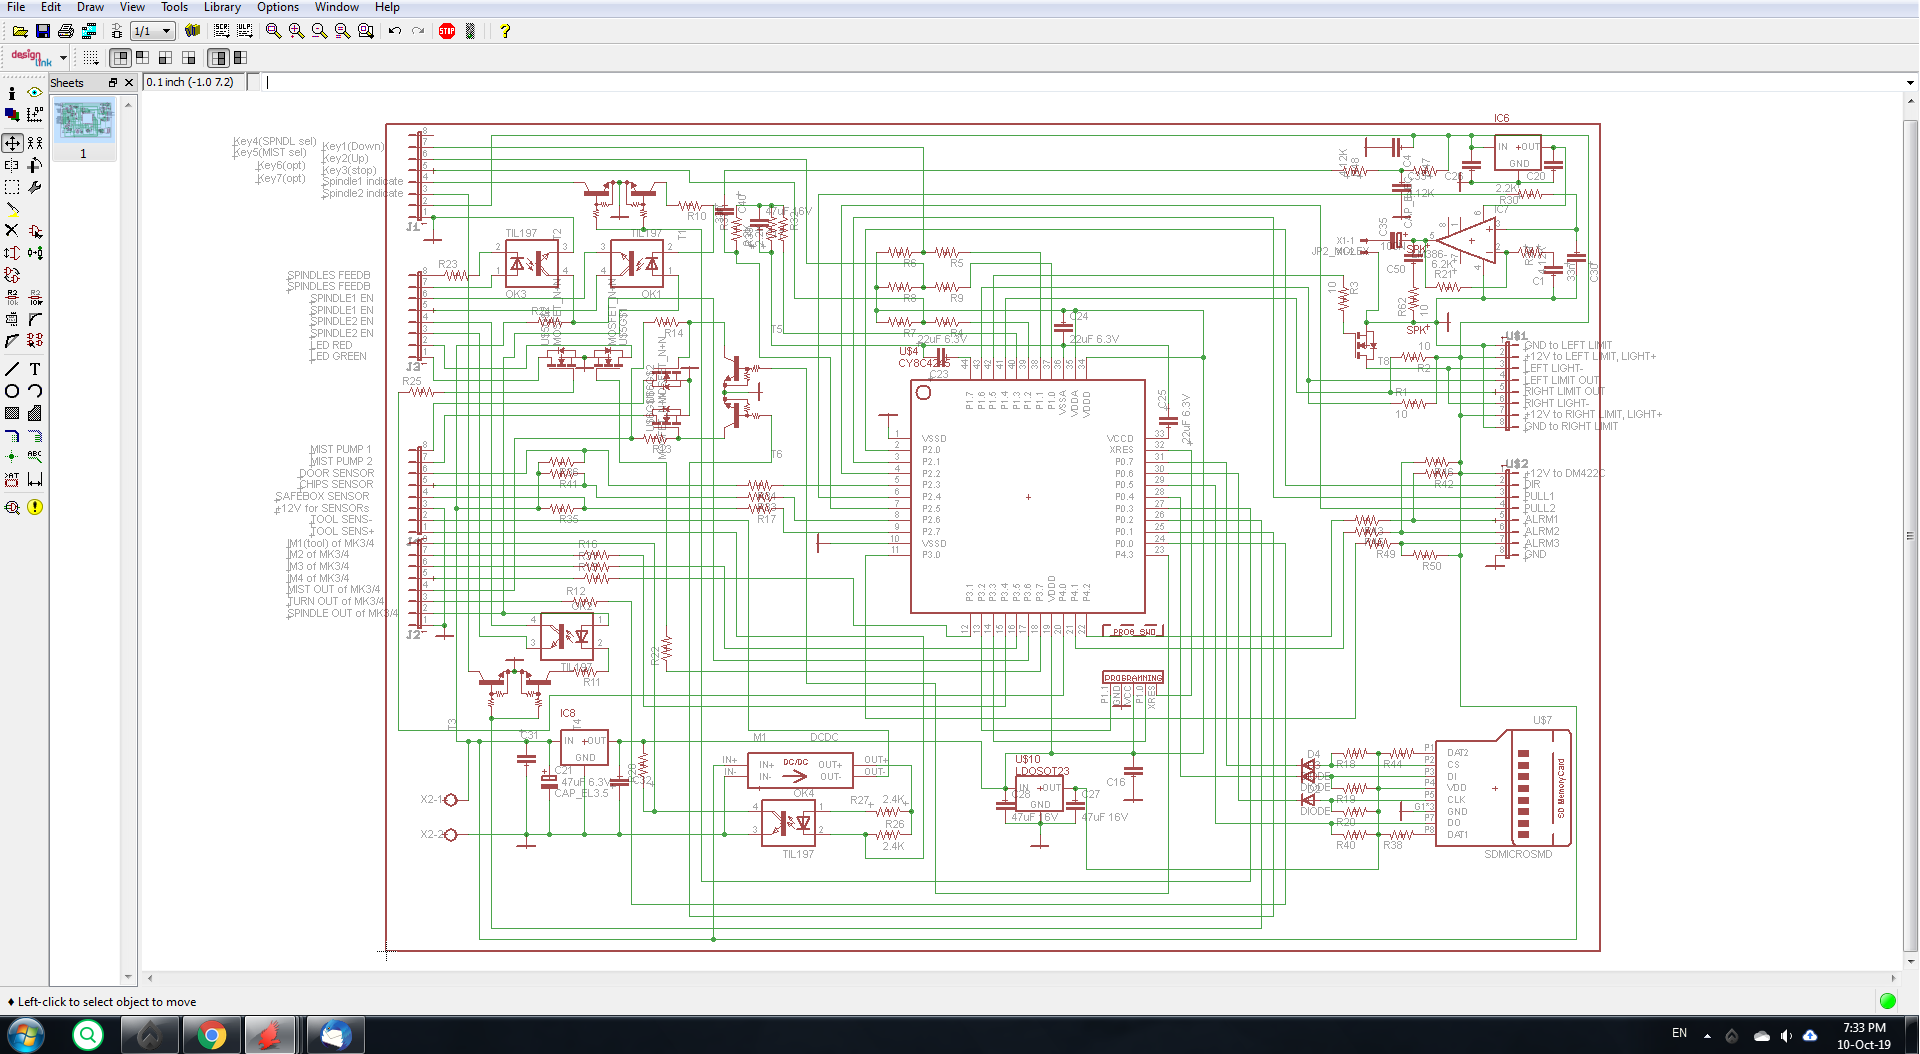Select the Group selection tool
Image resolution: width=1920 pixels, height=1054 pixels.
coord(12,187)
